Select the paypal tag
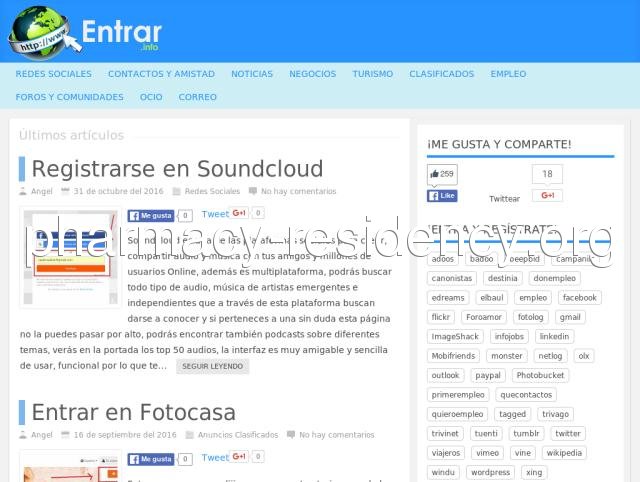This screenshot has width=640, height=482. pyautogui.click(x=488, y=375)
